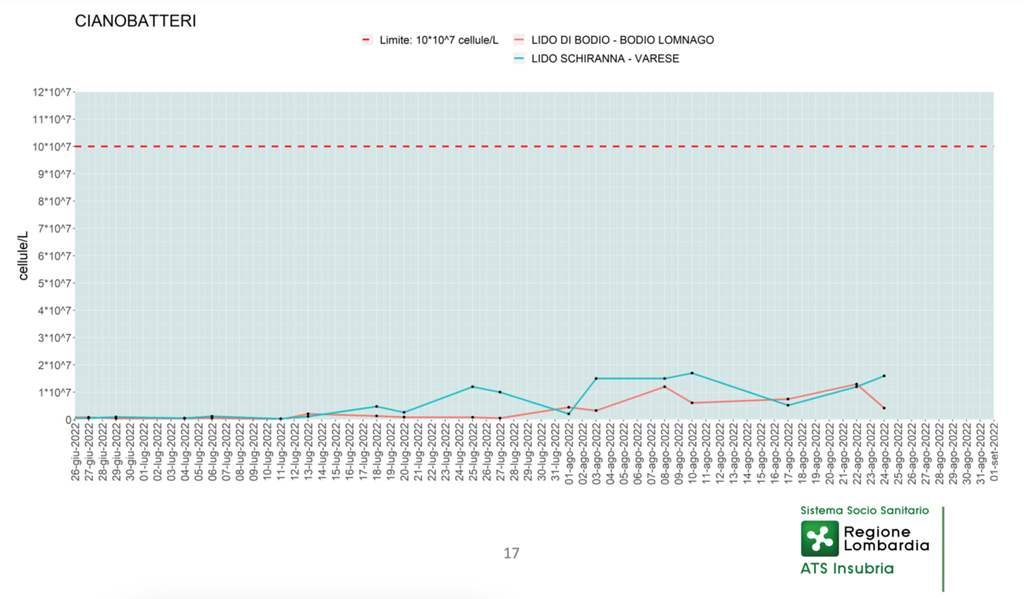Click the Sistema Socio Sanitario text
The height and width of the screenshot is (599, 1024).
(x=864, y=510)
